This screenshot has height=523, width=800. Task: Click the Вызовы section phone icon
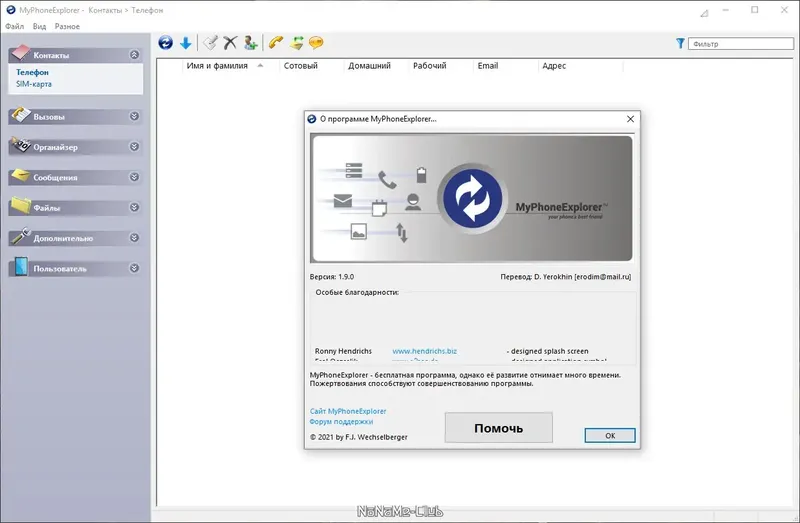tap(21, 115)
